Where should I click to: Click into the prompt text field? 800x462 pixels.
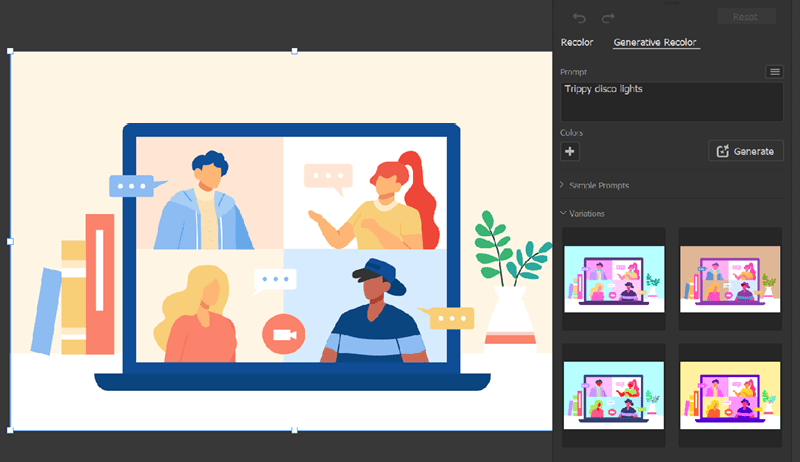tap(671, 102)
